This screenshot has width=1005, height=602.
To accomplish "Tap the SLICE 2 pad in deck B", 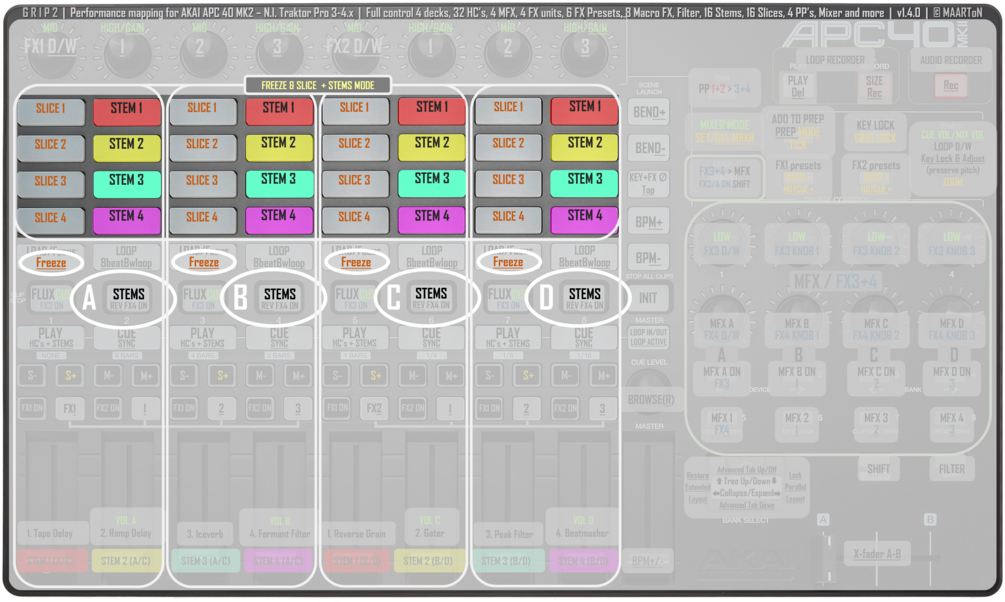I will click(x=203, y=146).
